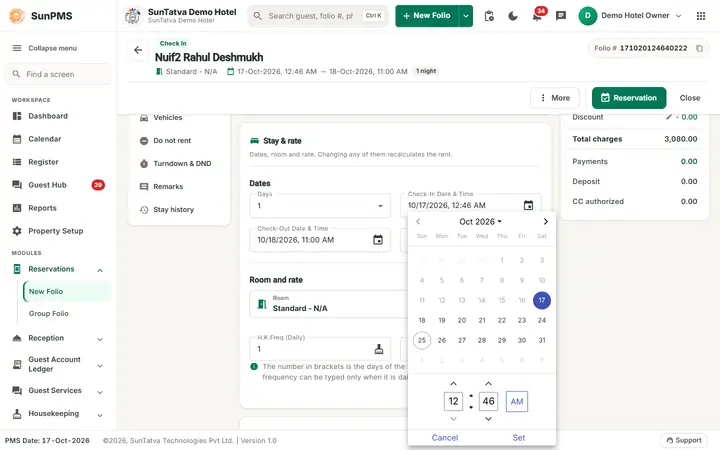Expand the Housekeeping module
The width and height of the screenshot is (720, 450).
pyautogui.click(x=100, y=415)
